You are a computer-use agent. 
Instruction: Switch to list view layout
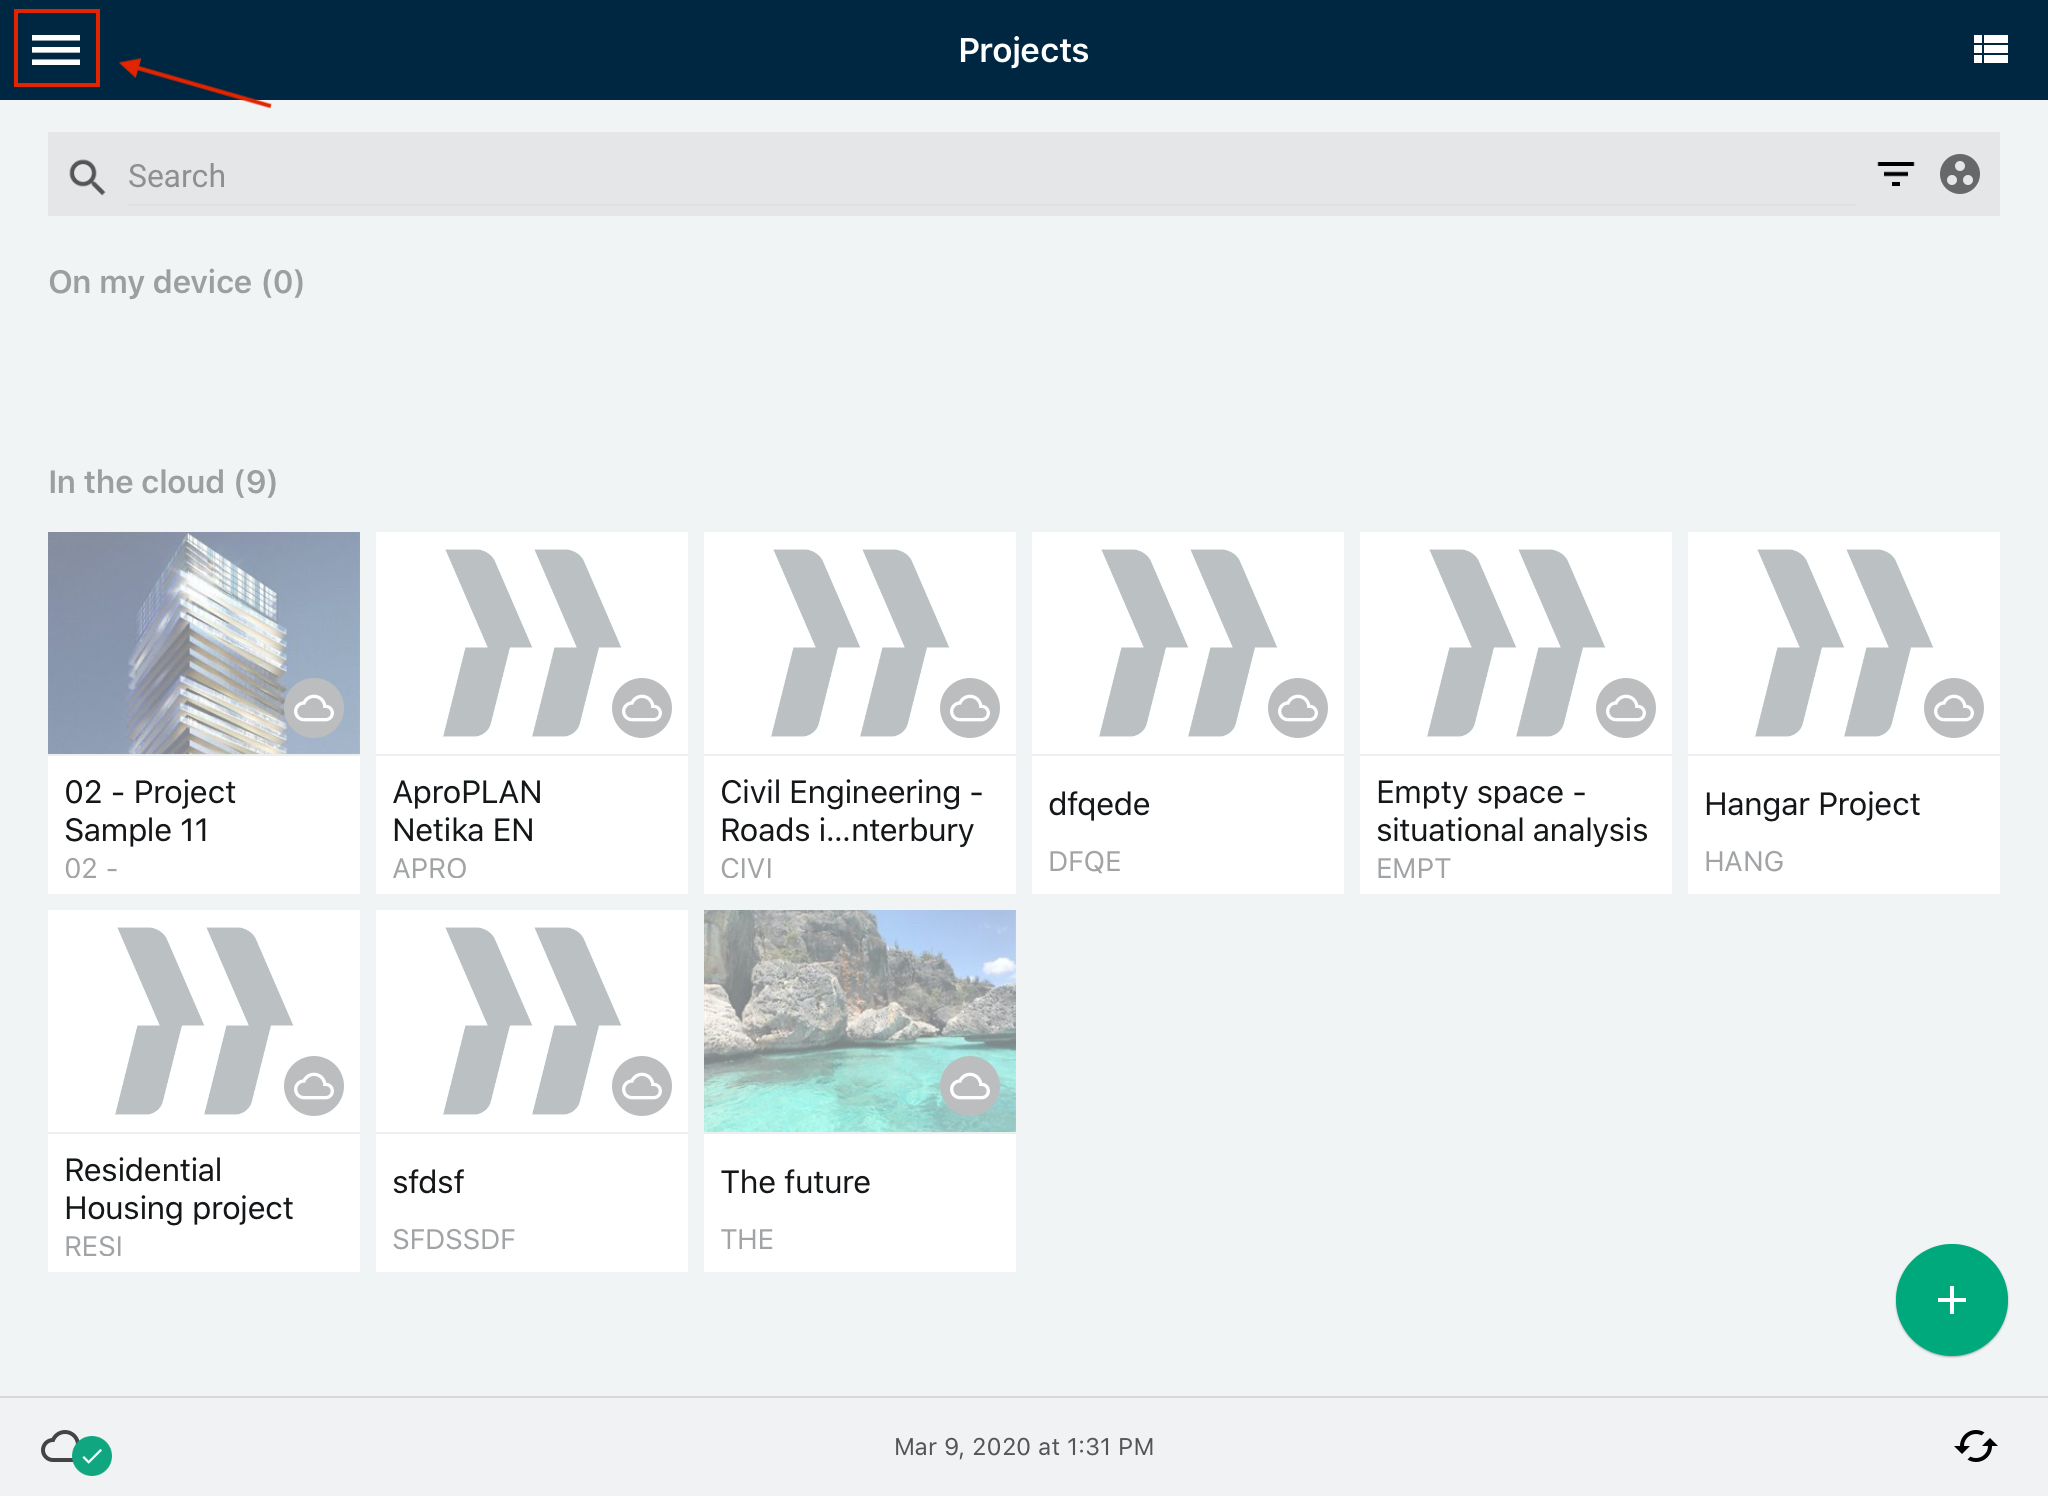point(1990,49)
